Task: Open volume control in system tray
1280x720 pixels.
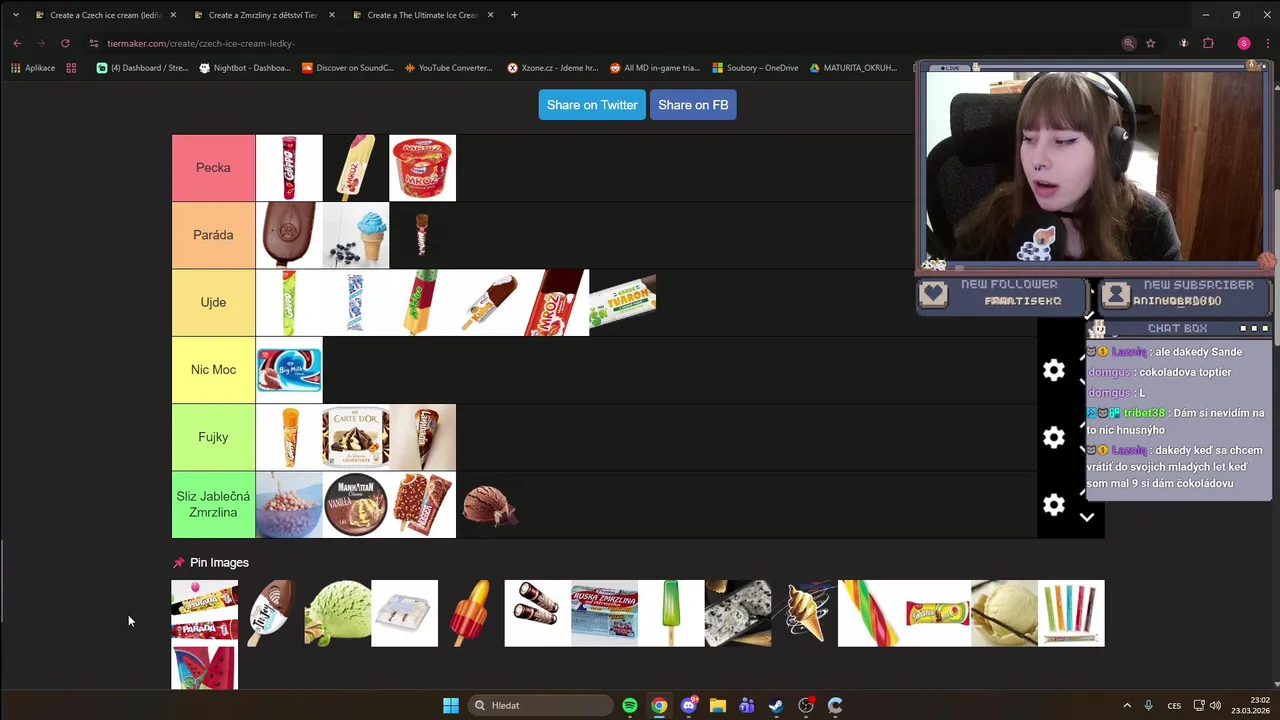Action: point(1215,705)
